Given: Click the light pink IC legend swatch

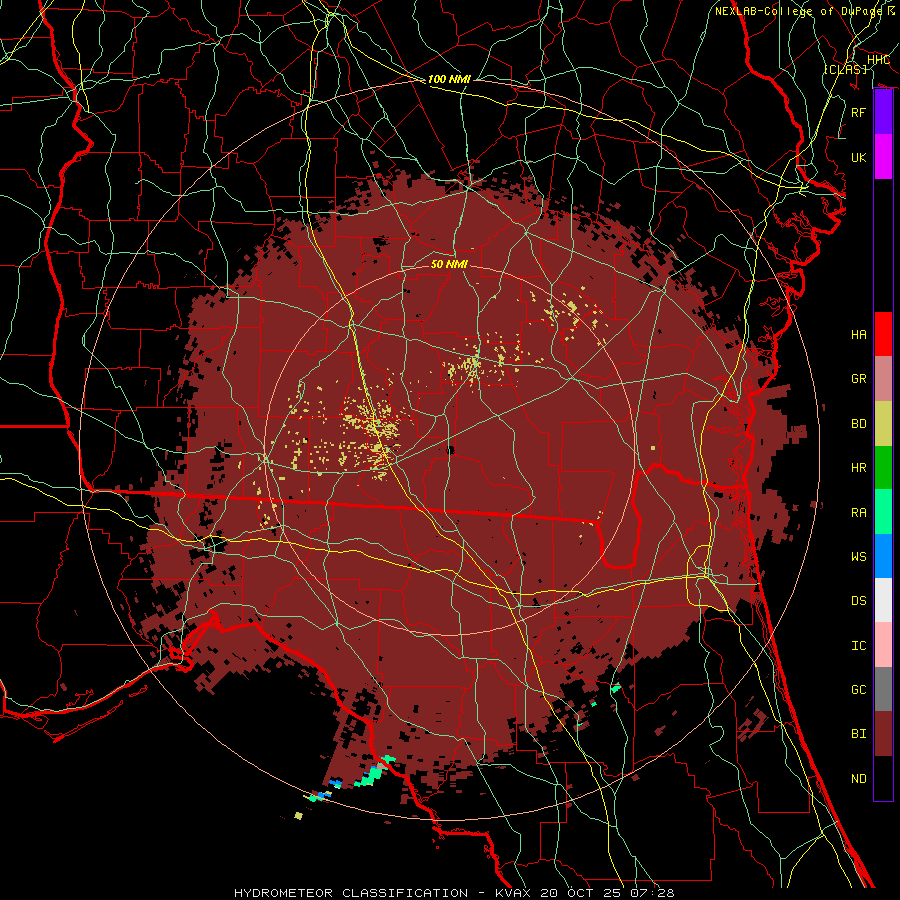Looking at the screenshot, I should point(883,645).
